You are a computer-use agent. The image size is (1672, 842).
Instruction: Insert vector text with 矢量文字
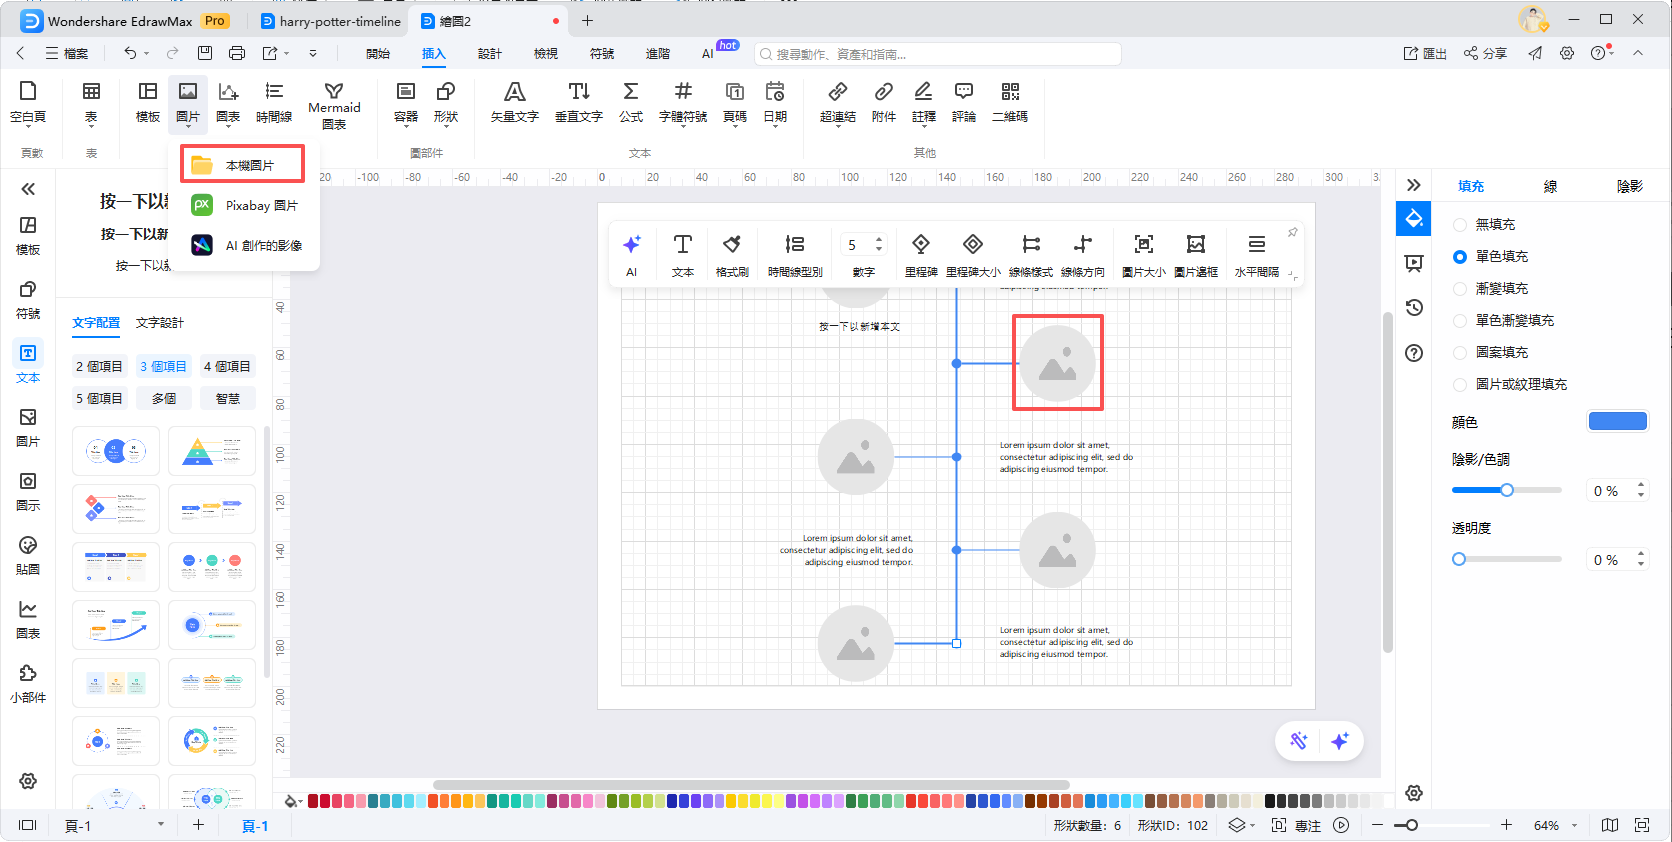pyautogui.click(x=515, y=102)
